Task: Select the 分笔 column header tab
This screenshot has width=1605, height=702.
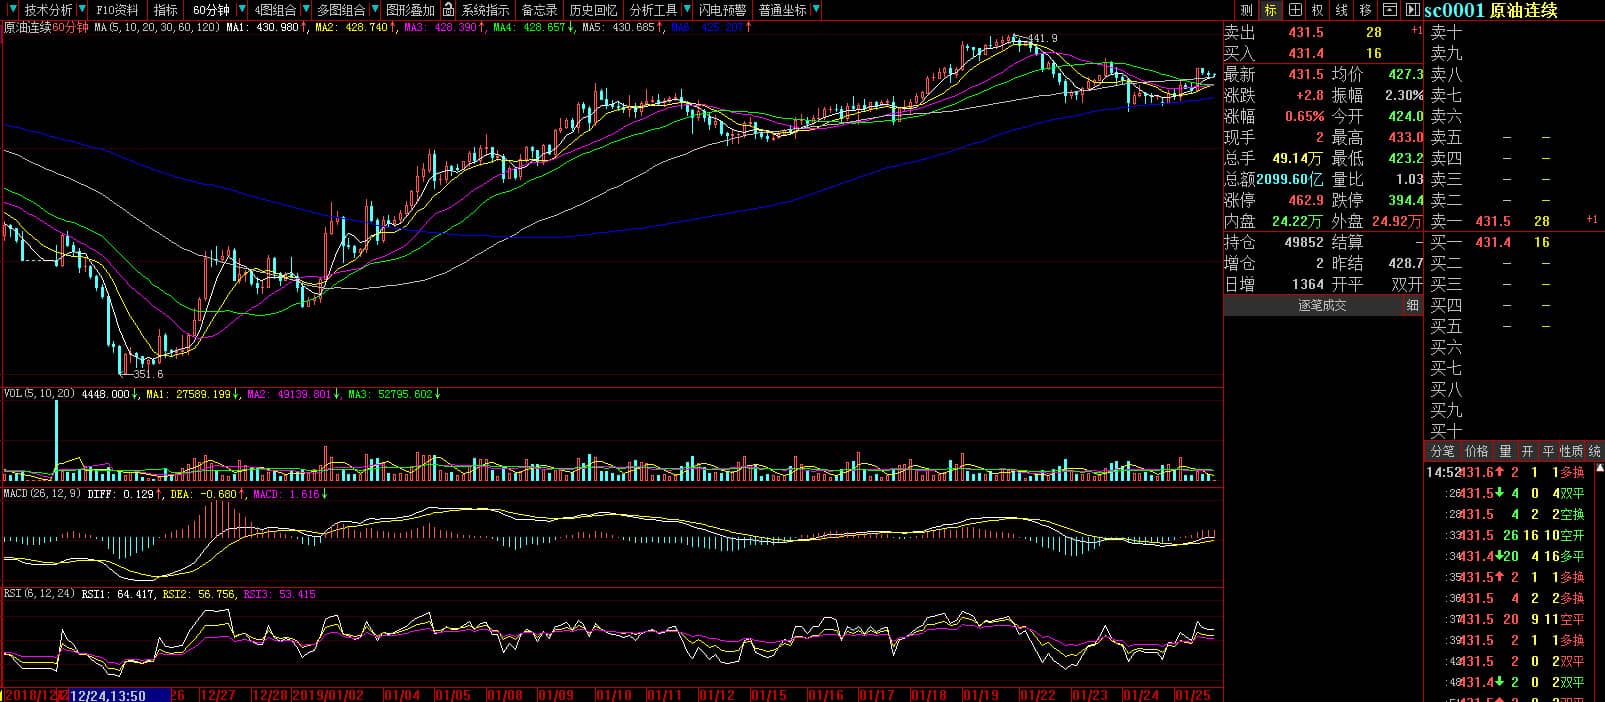Action: (1442, 452)
